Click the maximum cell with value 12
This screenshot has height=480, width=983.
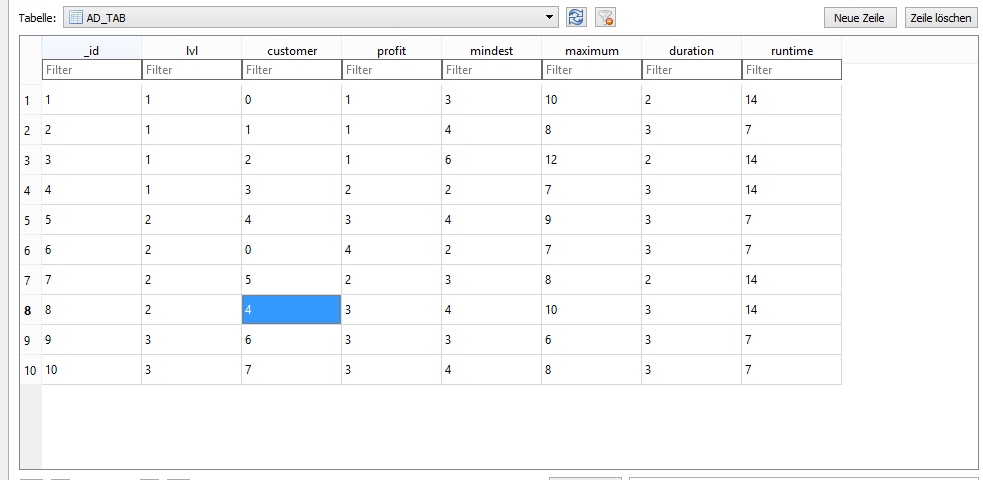(x=591, y=160)
